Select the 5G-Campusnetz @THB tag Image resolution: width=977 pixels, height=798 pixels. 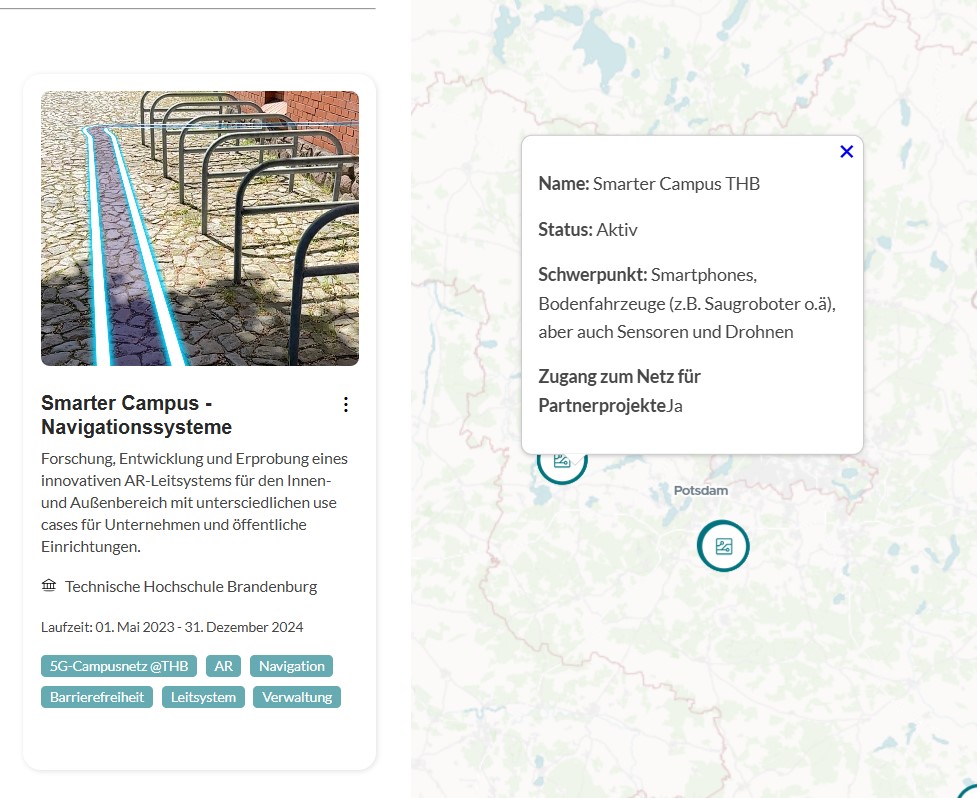119,666
